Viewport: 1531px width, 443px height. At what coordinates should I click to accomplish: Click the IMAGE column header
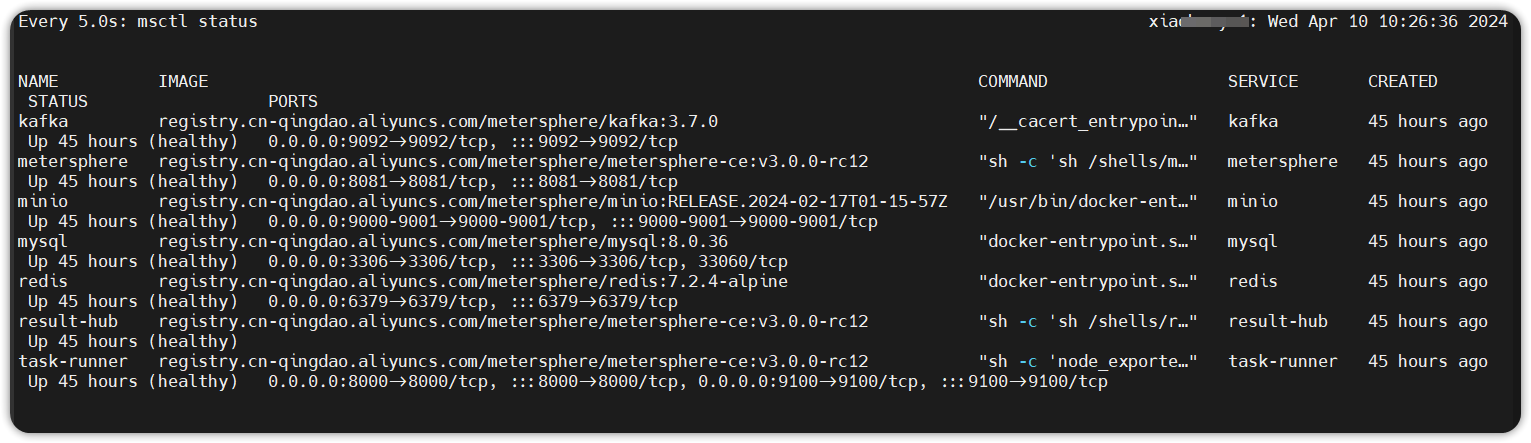tap(183, 82)
